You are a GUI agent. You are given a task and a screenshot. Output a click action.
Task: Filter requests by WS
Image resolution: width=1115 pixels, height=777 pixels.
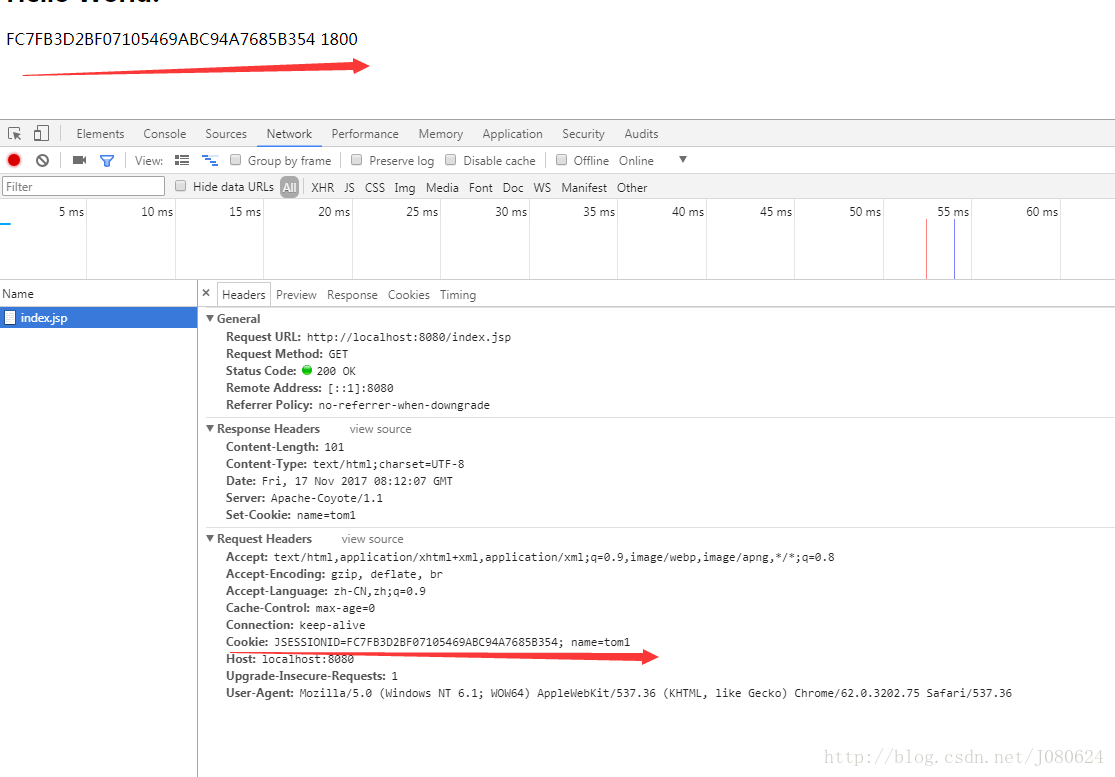tap(542, 188)
